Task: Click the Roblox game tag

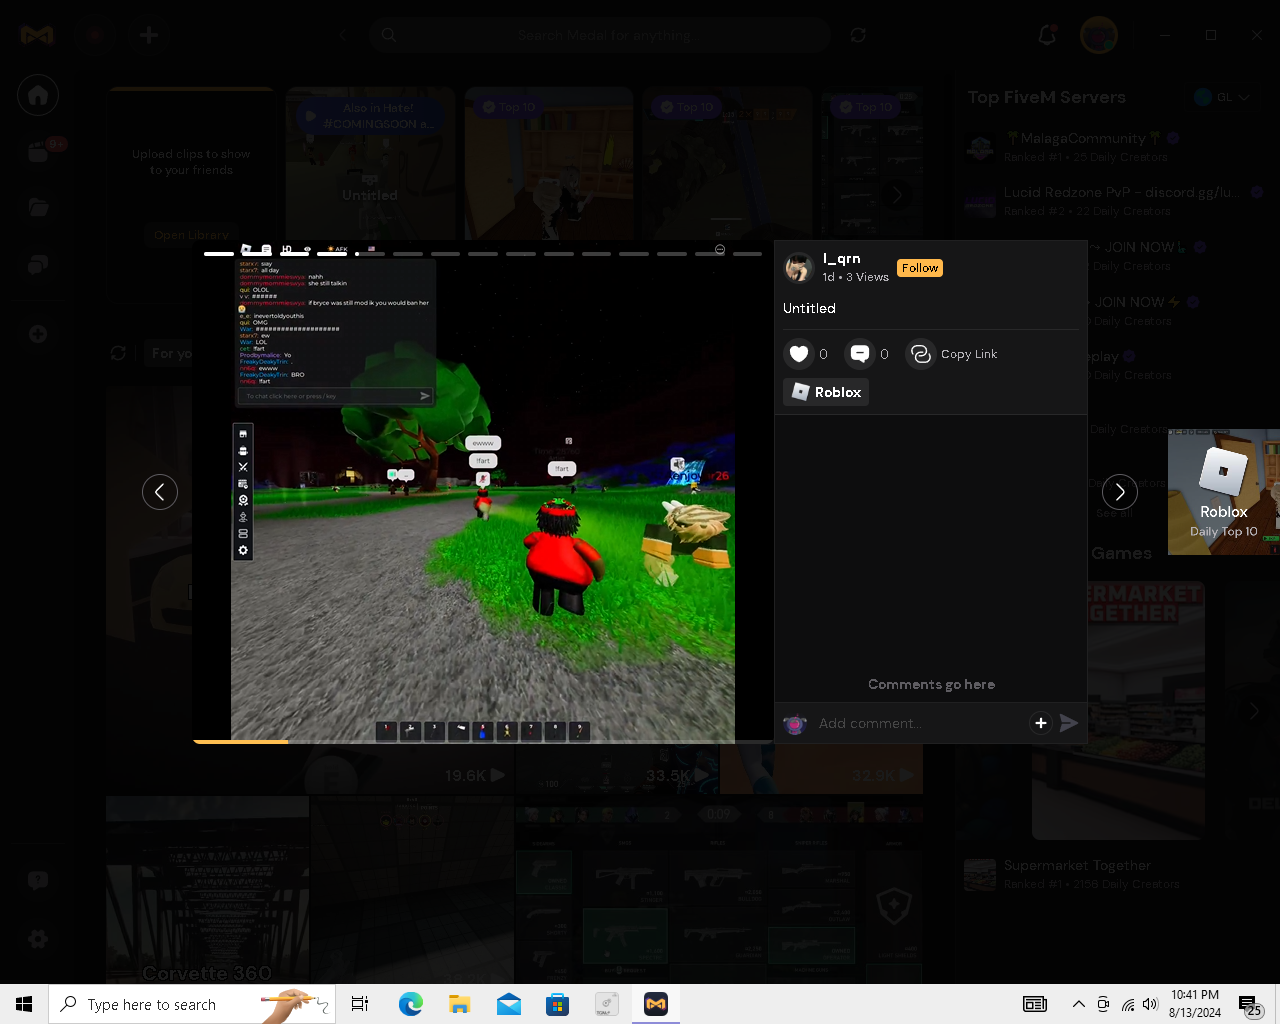Action: point(826,392)
